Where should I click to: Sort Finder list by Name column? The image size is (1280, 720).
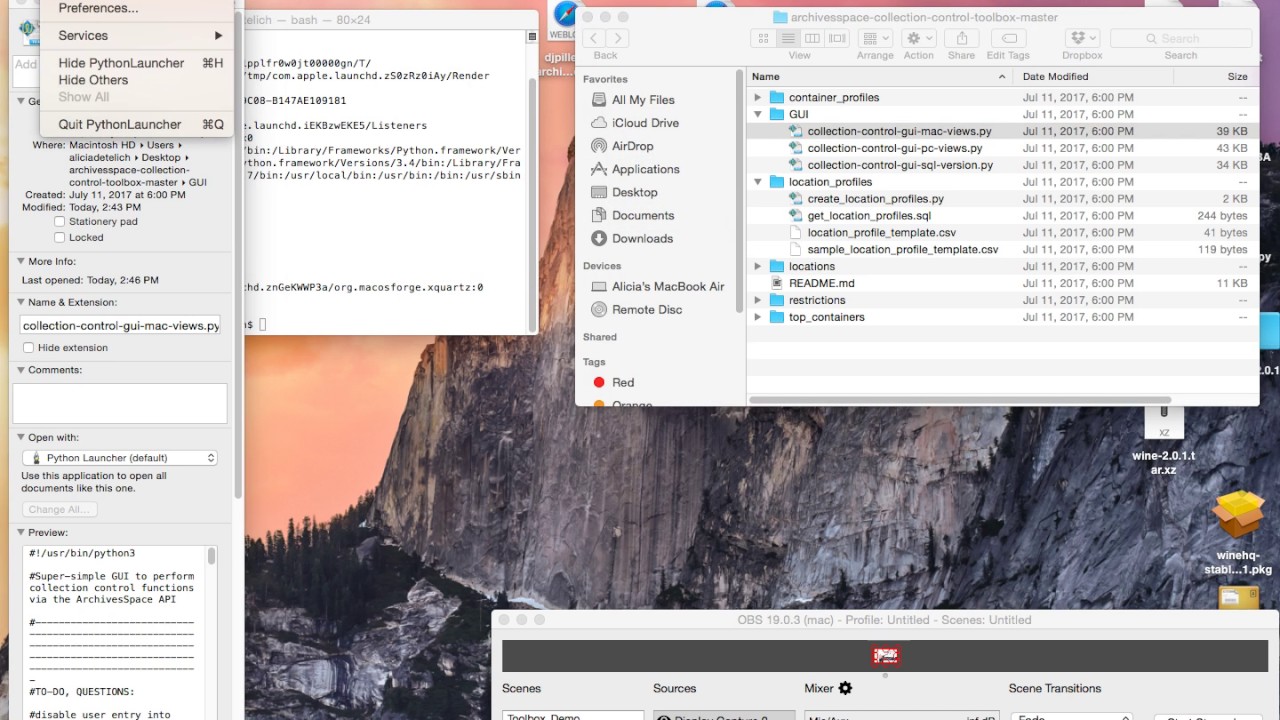(879, 77)
